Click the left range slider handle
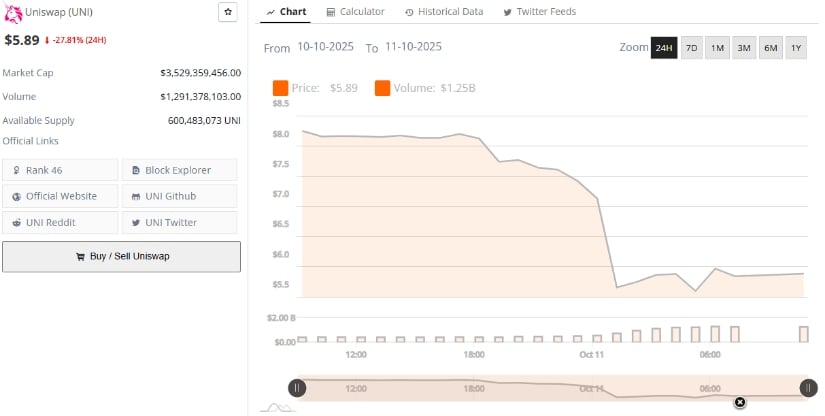Screen dimensions: 825x416 click(x=297, y=388)
